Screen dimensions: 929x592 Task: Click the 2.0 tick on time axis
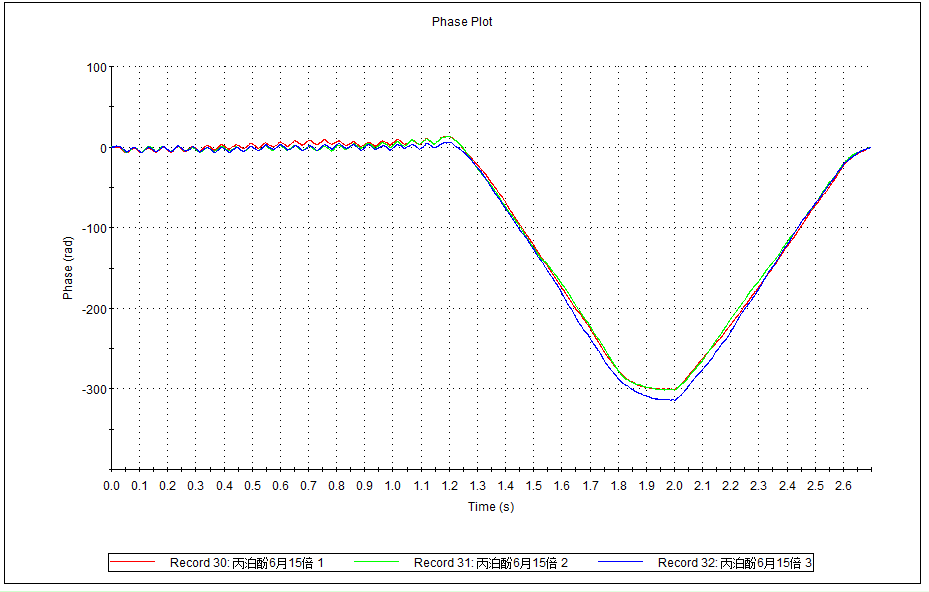[x=675, y=486]
